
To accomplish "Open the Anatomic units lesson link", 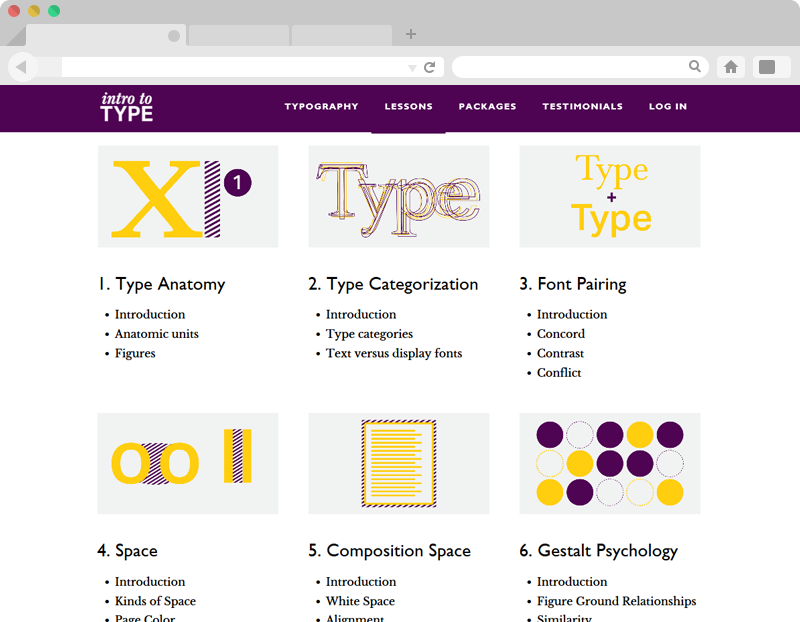I will tap(156, 334).
